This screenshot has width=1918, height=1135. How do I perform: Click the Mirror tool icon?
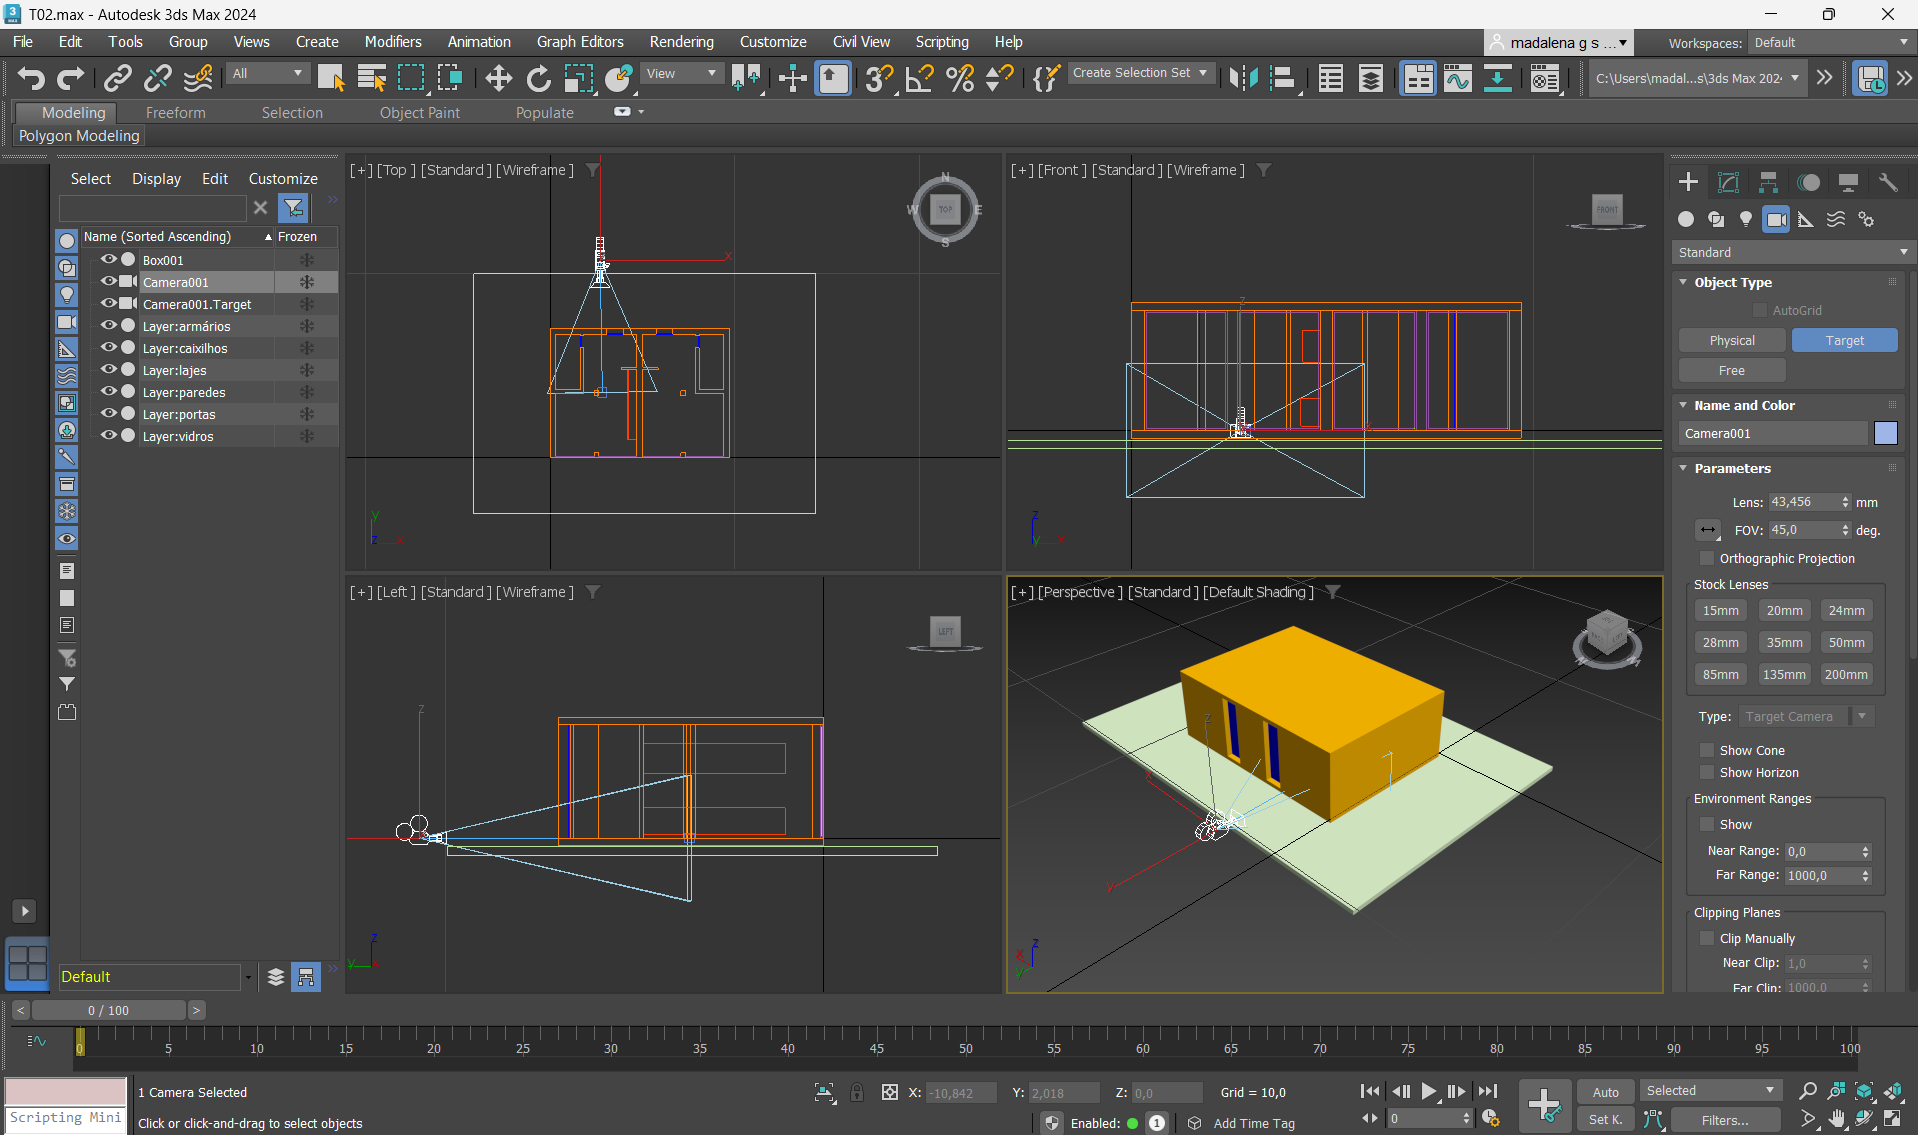(1243, 78)
